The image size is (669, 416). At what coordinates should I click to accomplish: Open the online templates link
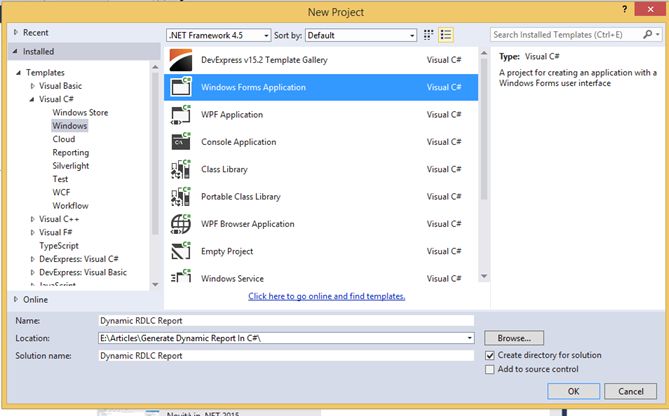click(326, 296)
